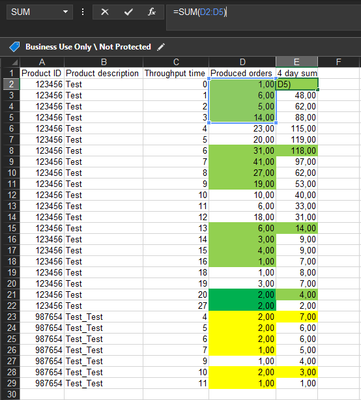This screenshot has width=361, height=400.
Task: Select cell E3 with value 48,00
Action: click(297, 95)
